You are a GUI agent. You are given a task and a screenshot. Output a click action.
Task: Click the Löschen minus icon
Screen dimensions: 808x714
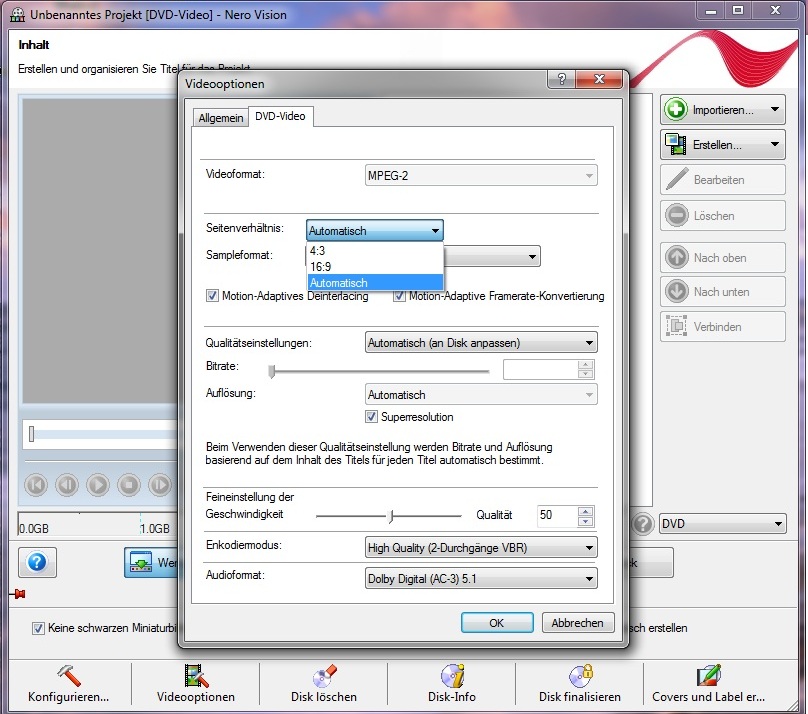pyautogui.click(x=677, y=215)
